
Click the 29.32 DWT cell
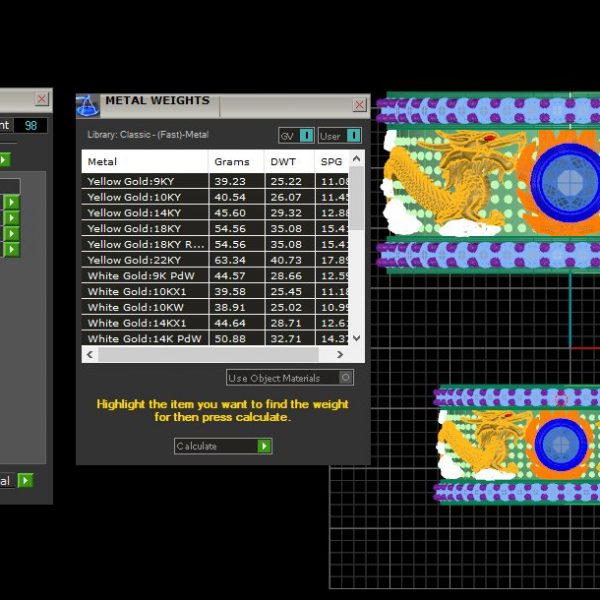(290, 213)
